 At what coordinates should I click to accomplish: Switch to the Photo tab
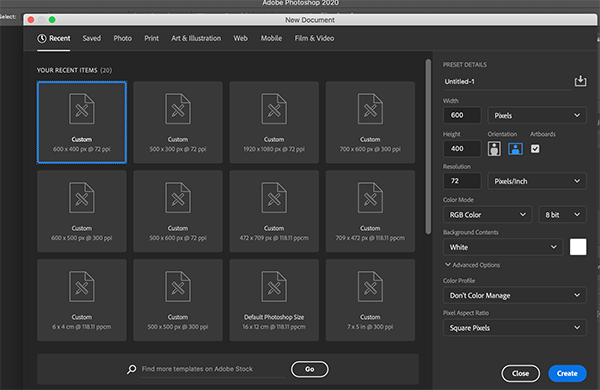(x=122, y=38)
